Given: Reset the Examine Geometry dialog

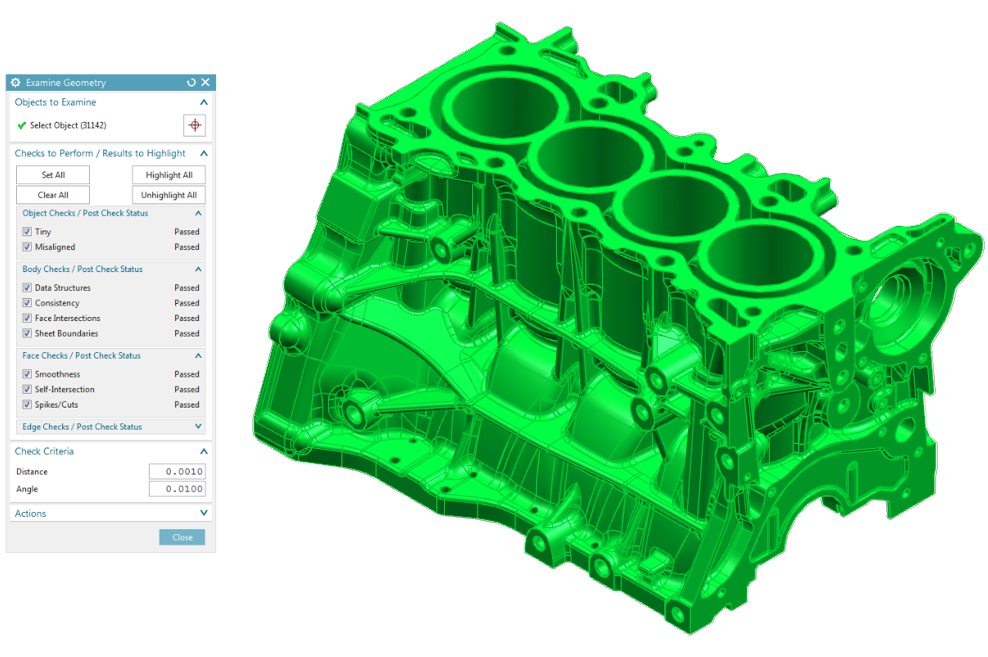Looking at the screenshot, I should click(192, 83).
